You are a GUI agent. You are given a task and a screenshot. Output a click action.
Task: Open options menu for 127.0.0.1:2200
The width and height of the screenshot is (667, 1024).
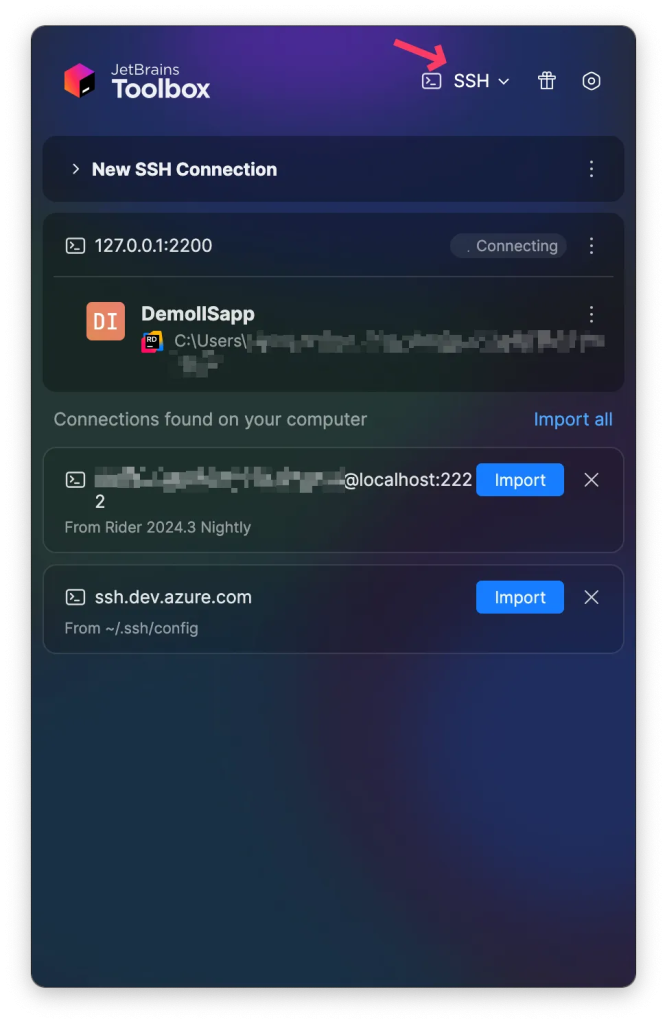[591, 246]
